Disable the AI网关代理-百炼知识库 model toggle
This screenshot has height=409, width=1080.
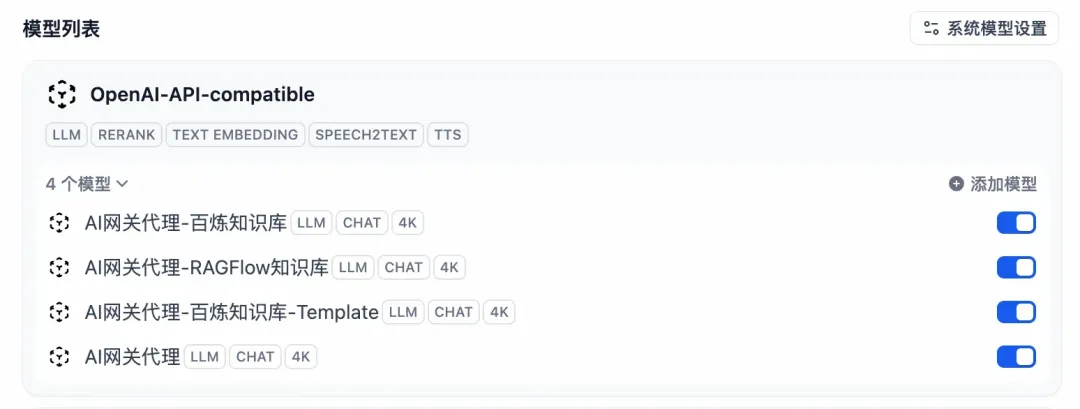1016,223
